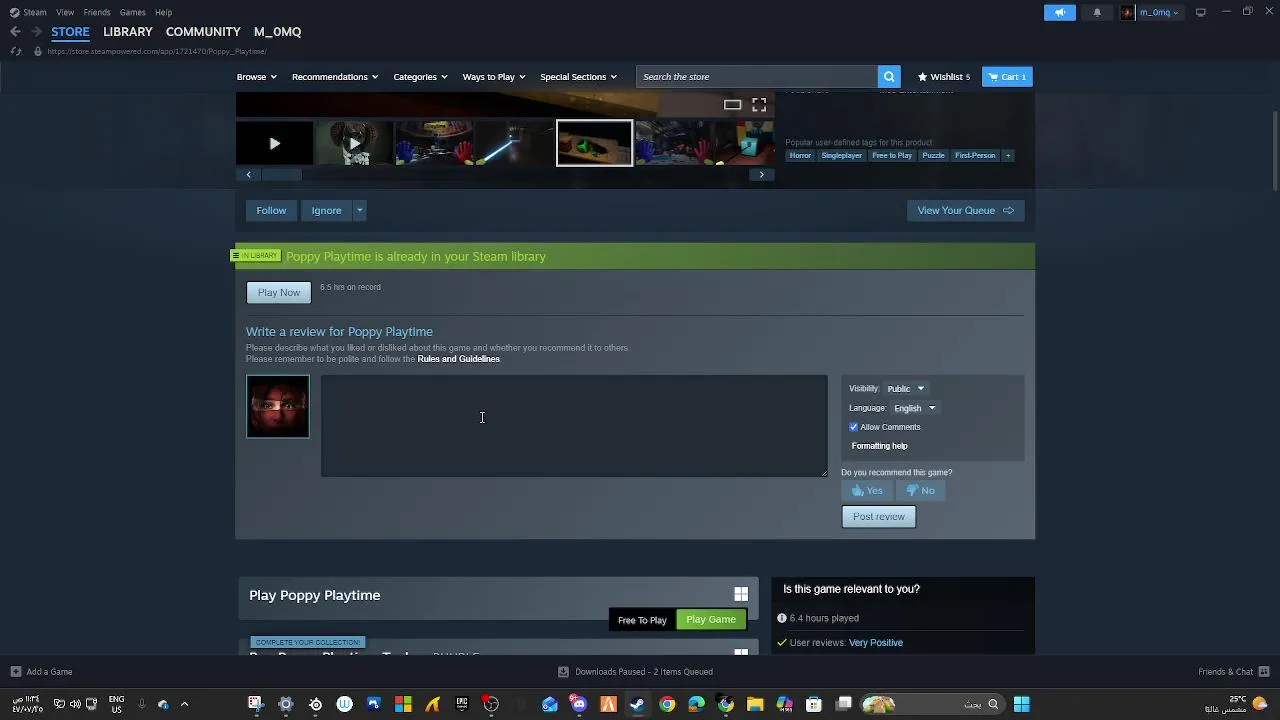Open Discord from the Windows taskbar
Screen dimensions: 1280x720
(x=579, y=704)
